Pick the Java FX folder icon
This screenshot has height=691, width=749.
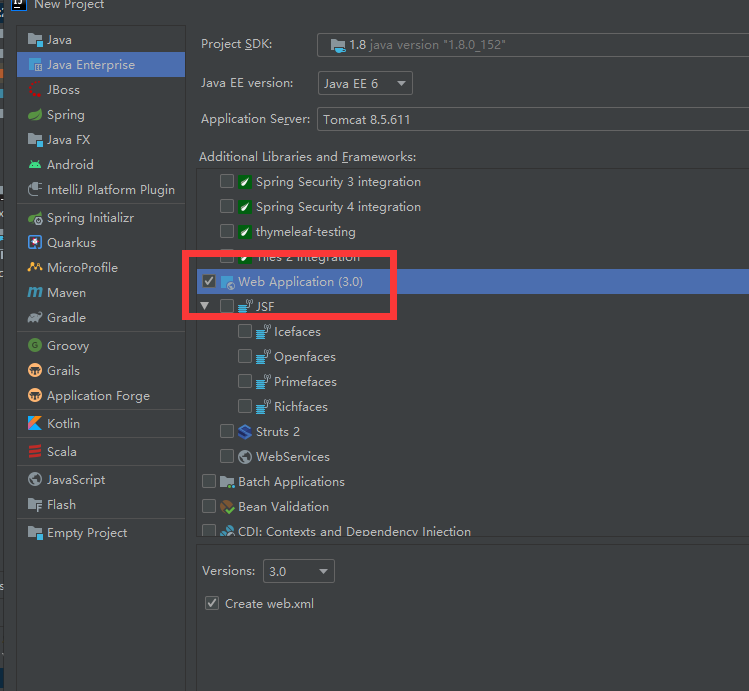(35, 139)
